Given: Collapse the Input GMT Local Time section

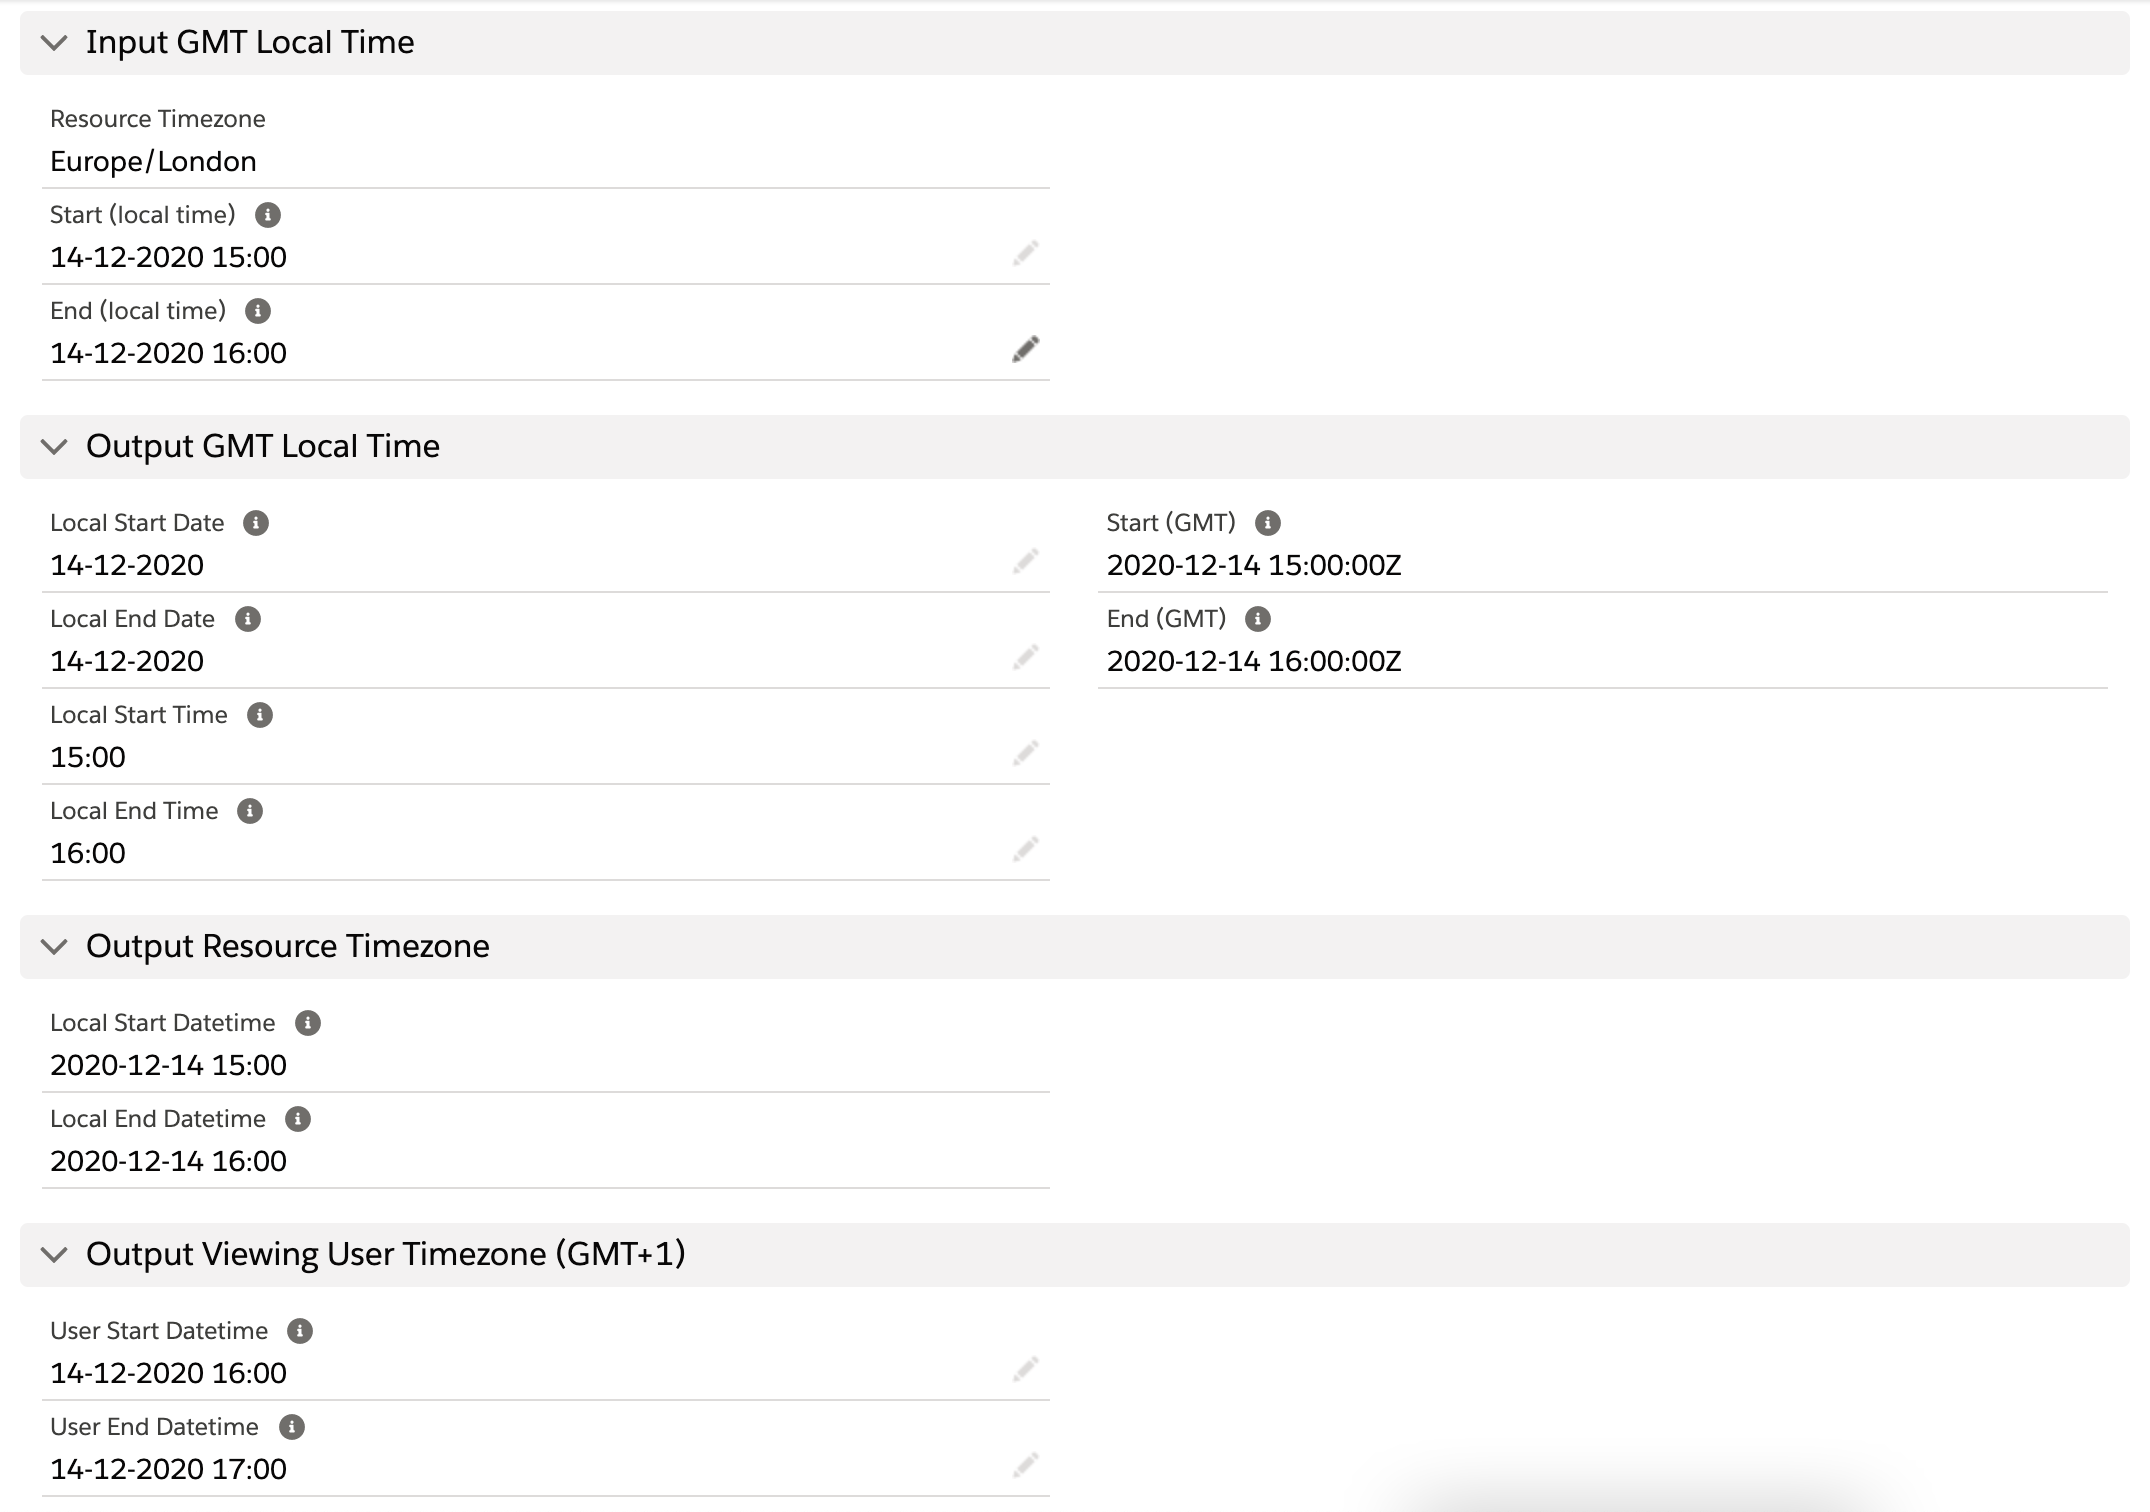Looking at the screenshot, I should tap(55, 42).
